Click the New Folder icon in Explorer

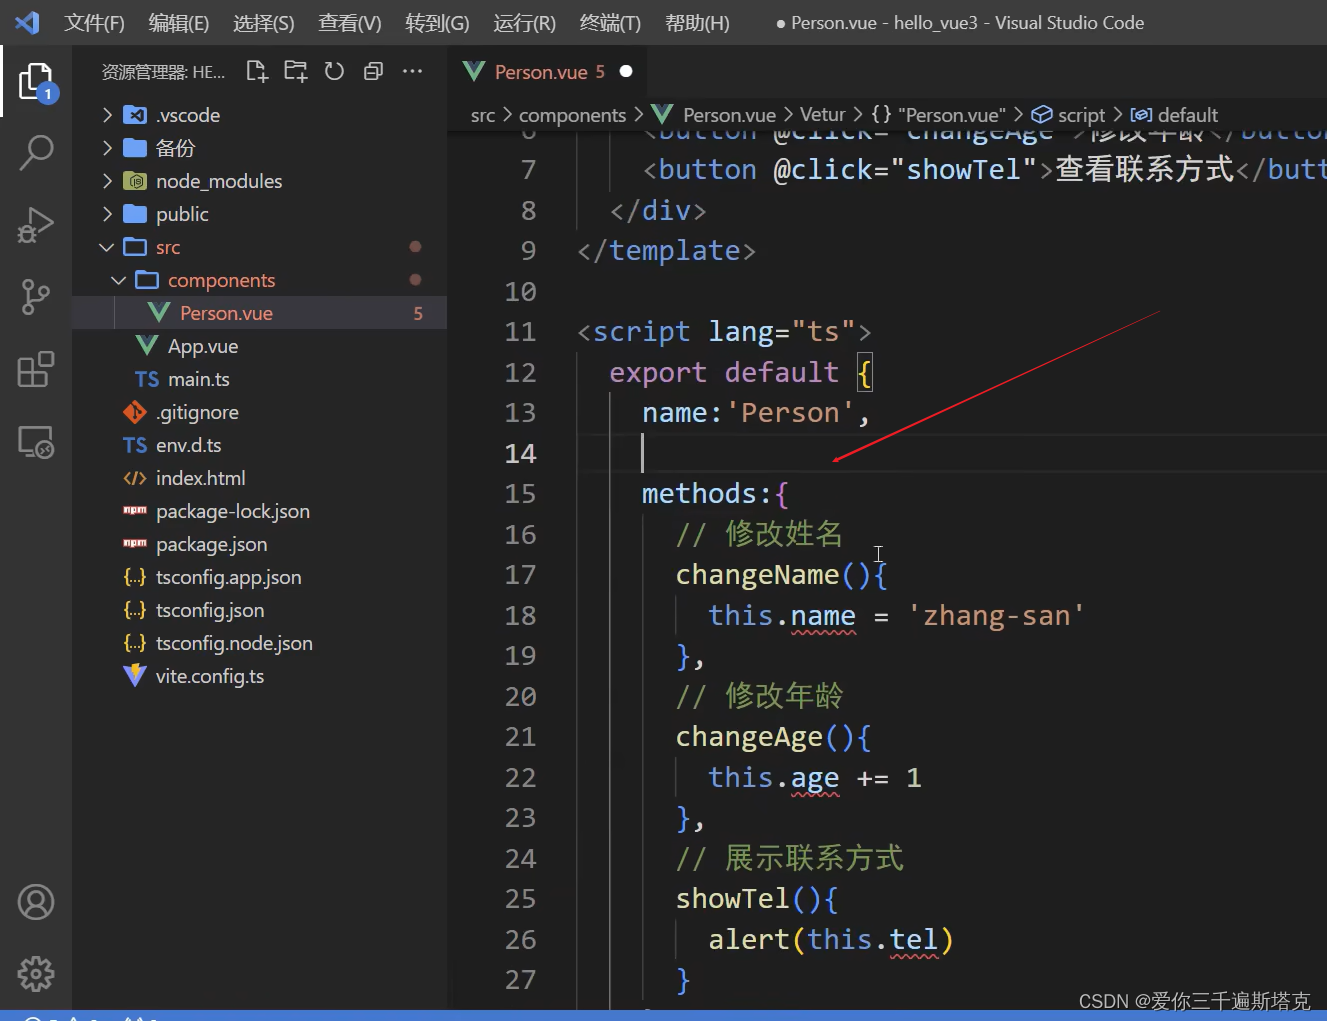295,71
